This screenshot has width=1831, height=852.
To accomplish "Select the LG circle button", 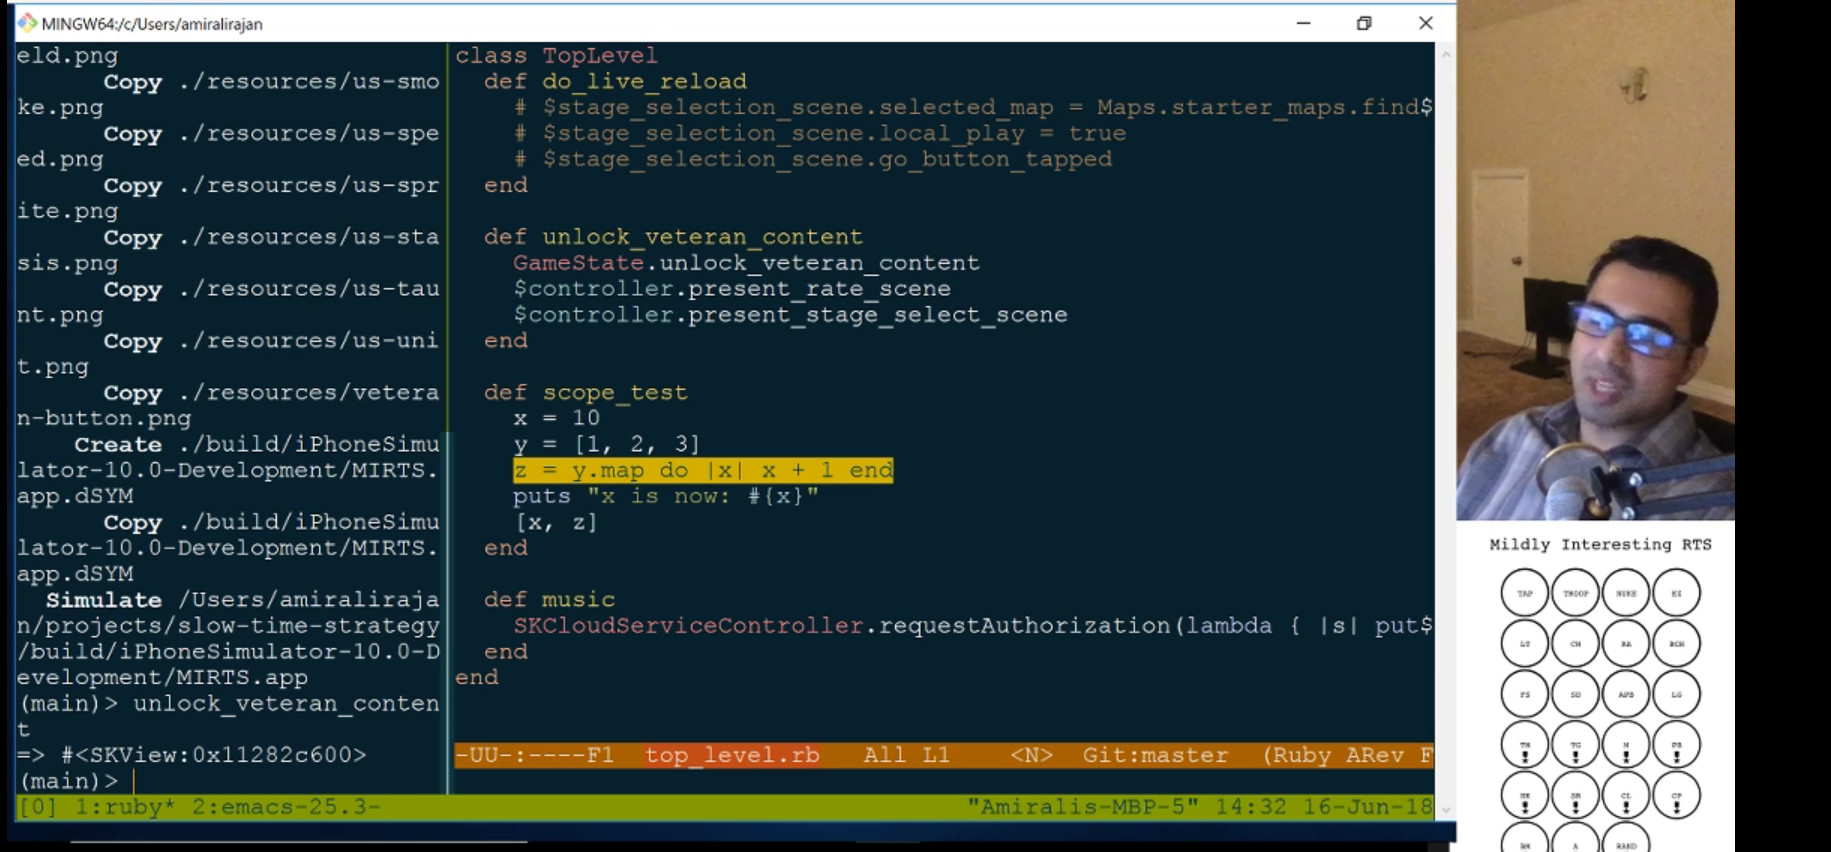I will 1677,694.
